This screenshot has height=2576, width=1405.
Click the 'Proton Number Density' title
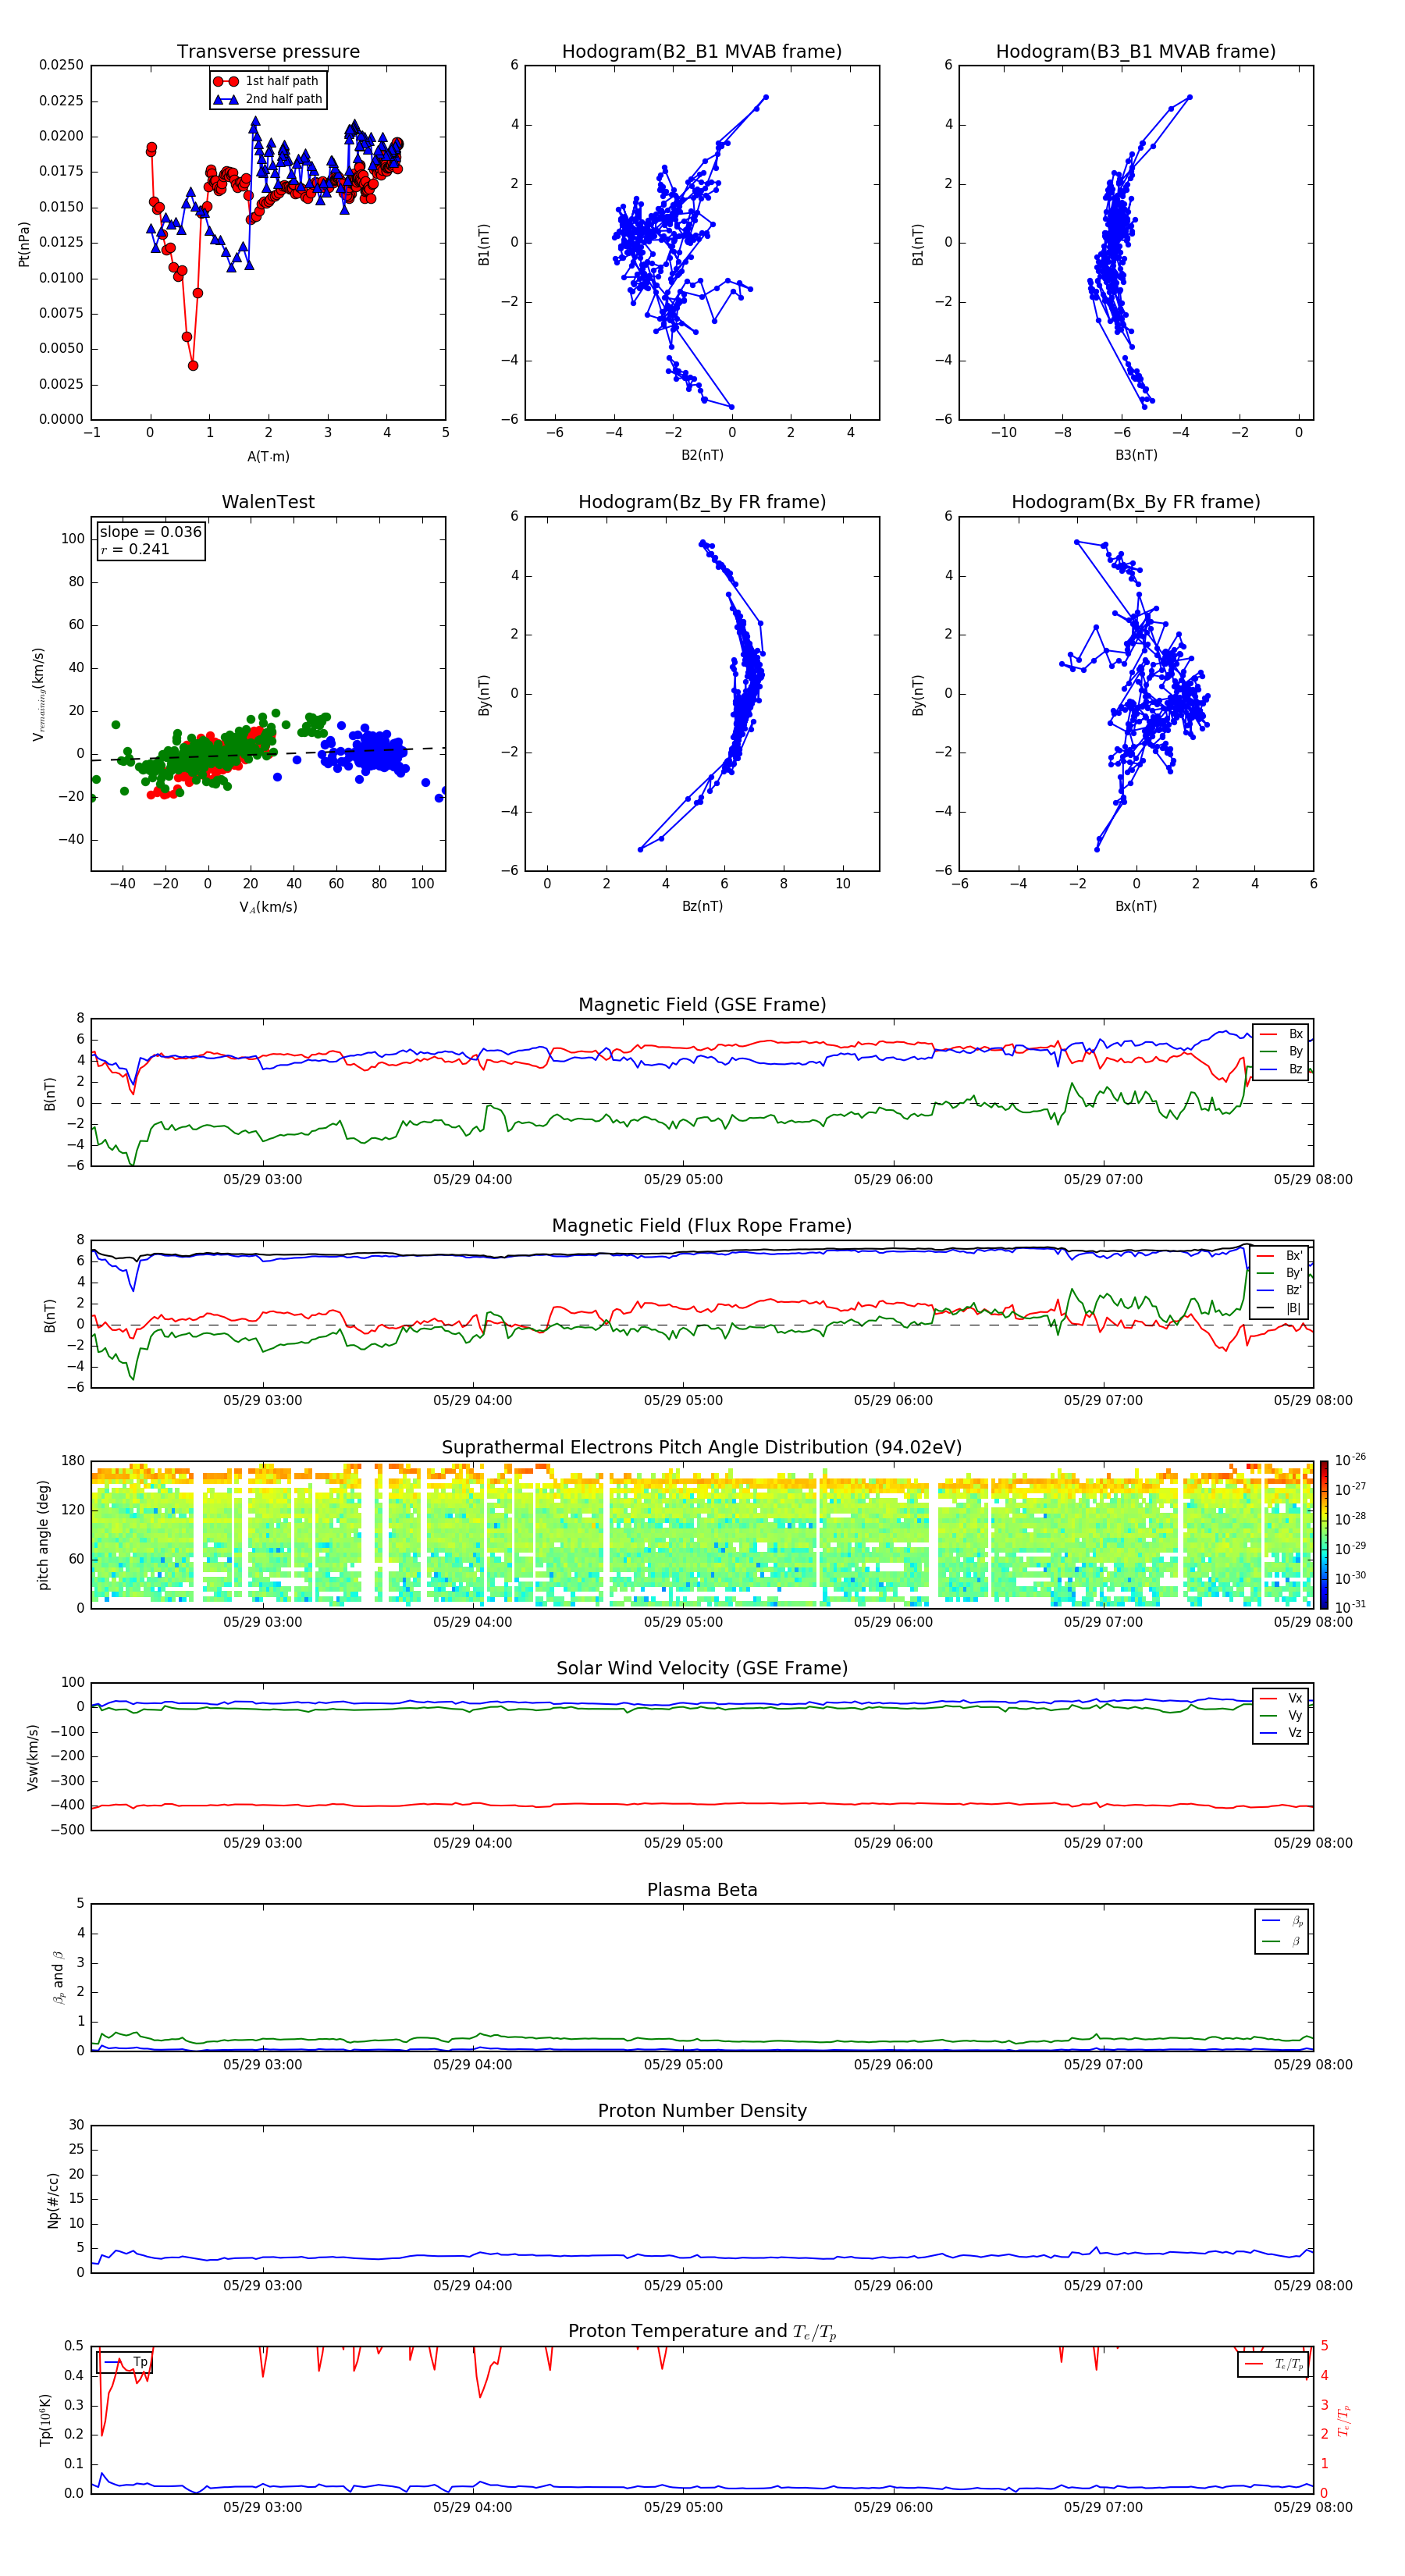click(702, 2111)
